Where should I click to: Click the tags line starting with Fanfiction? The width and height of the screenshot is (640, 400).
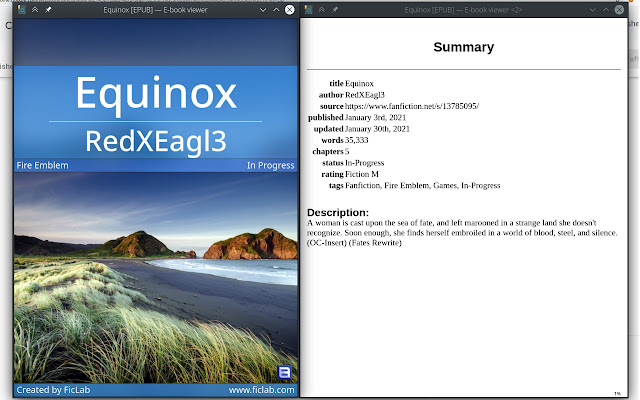[x=422, y=186]
